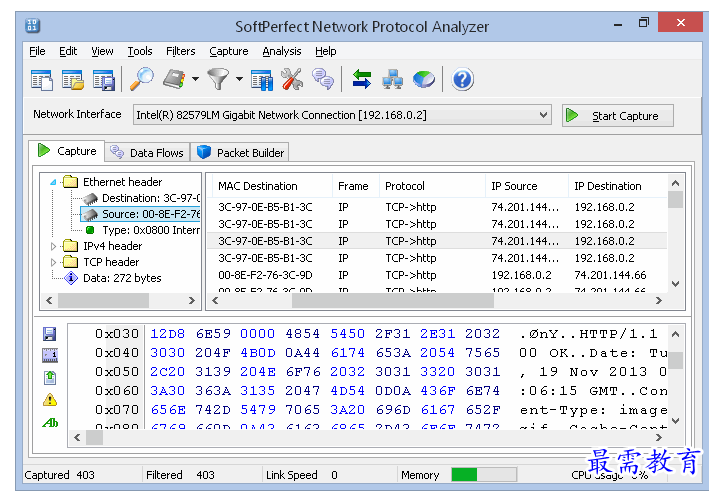The height and width of the screenshot is (493, 709).
Task: Click the pie chart statistics icon
Action: [x=424, y=80]
